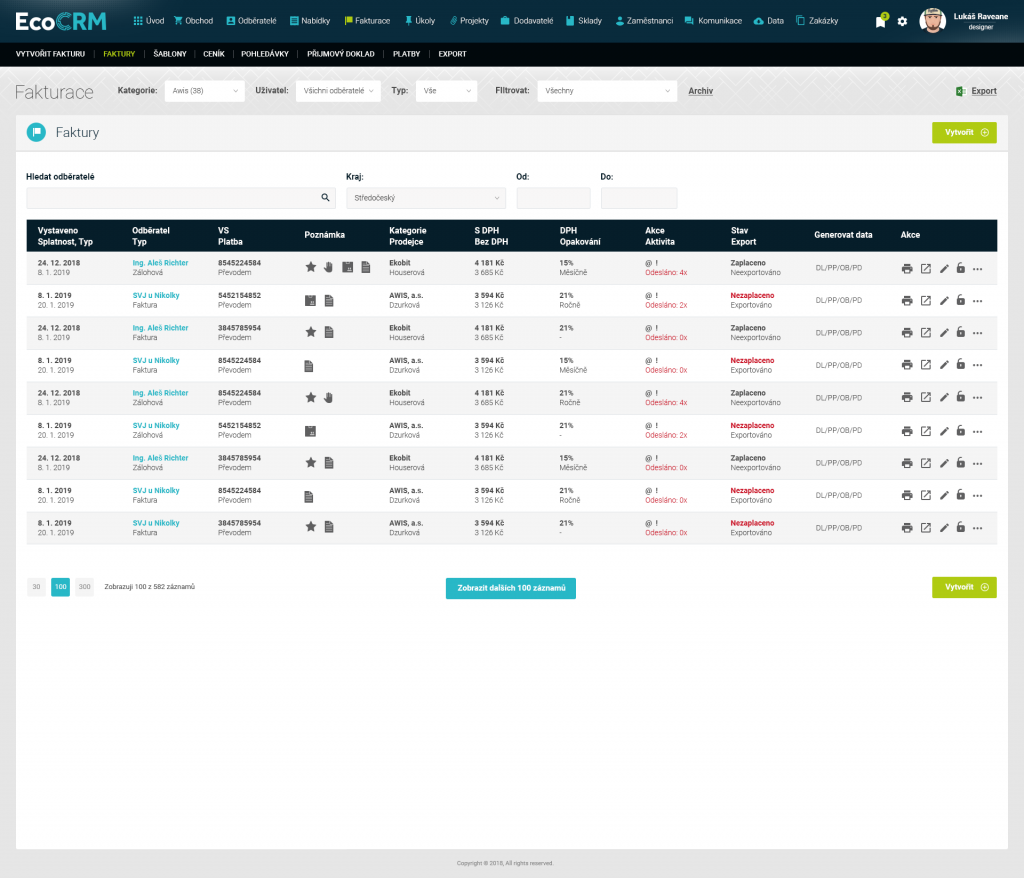Open the Archiv link

(x=700, y=91)
